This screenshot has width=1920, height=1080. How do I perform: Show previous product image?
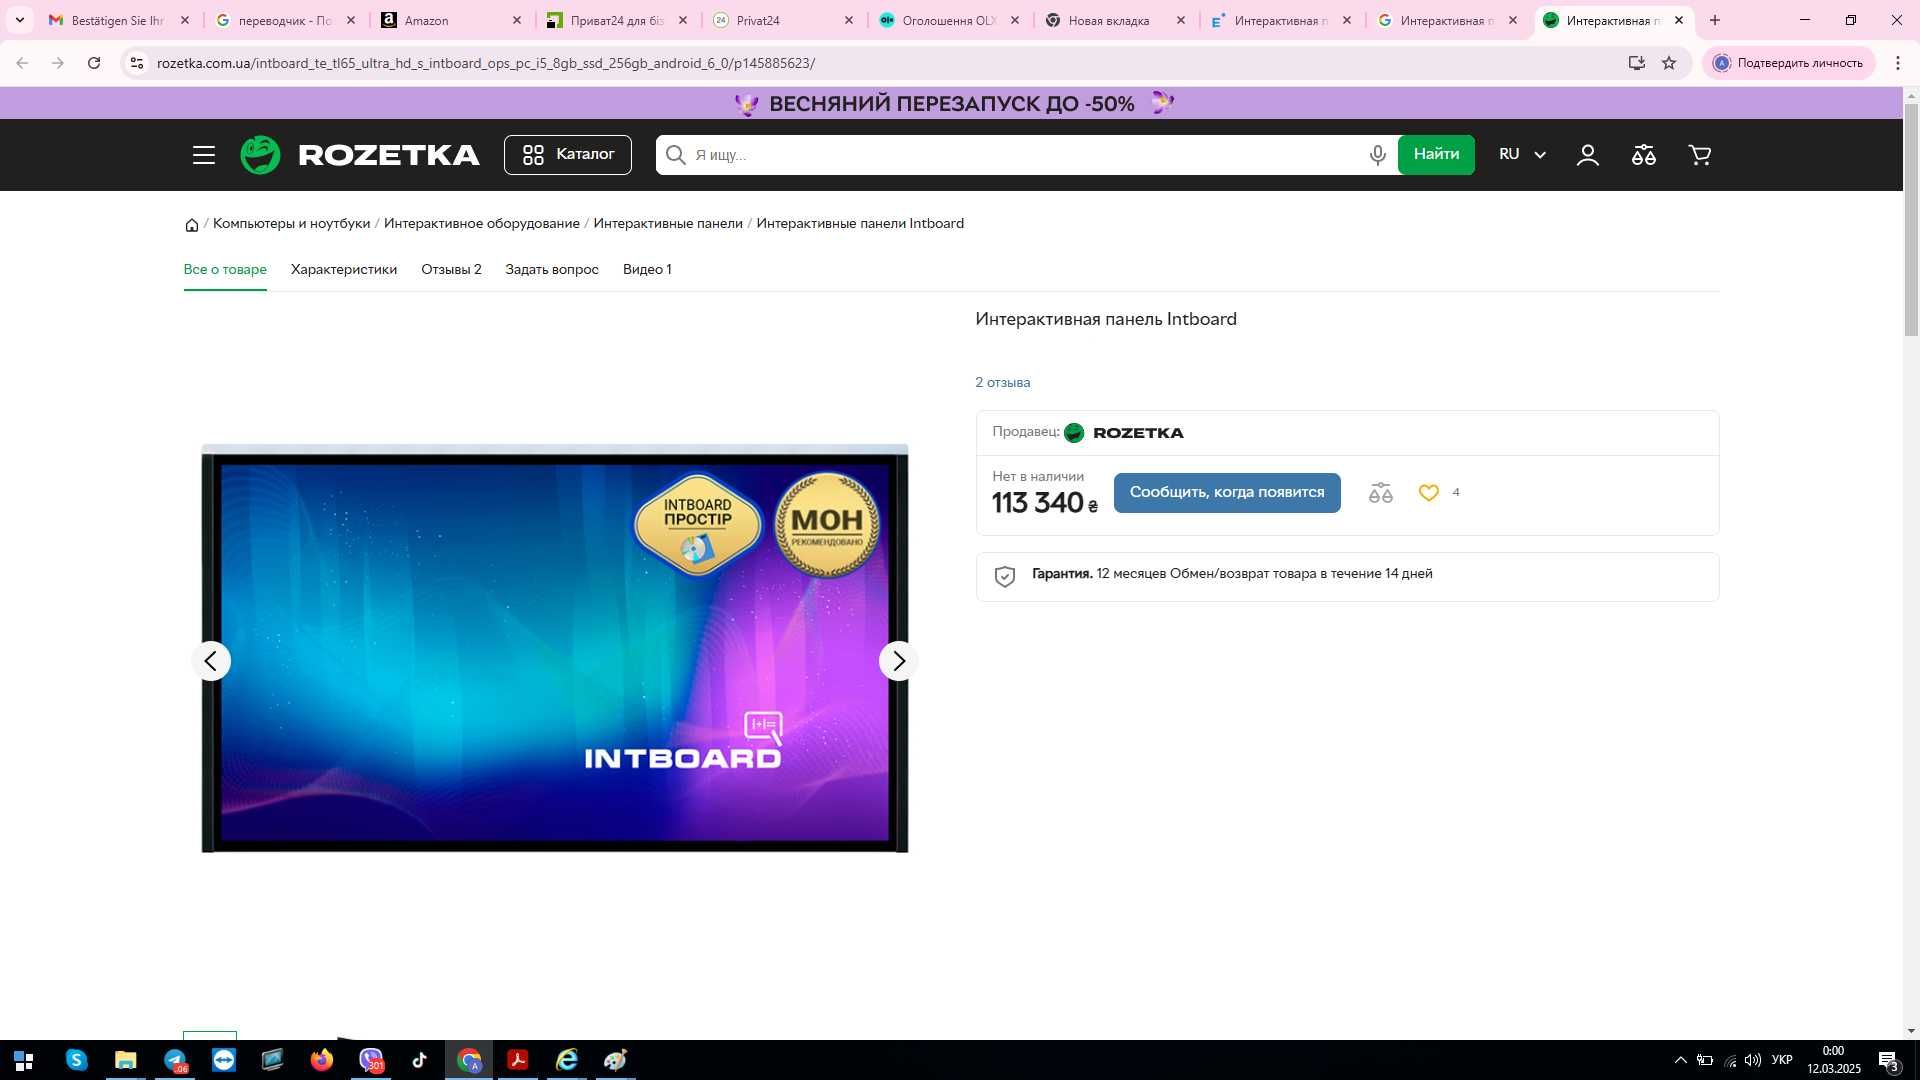point(211,661)
